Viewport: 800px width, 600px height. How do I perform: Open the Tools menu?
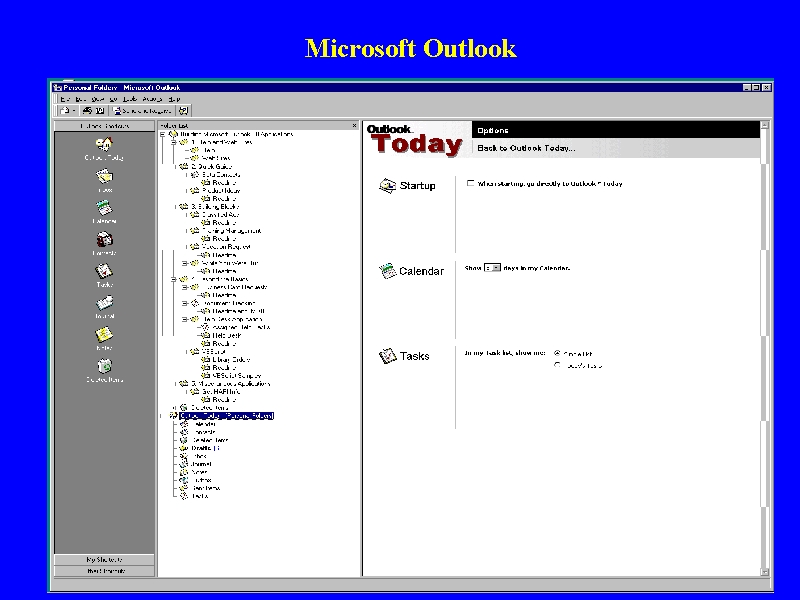point(130,99)
